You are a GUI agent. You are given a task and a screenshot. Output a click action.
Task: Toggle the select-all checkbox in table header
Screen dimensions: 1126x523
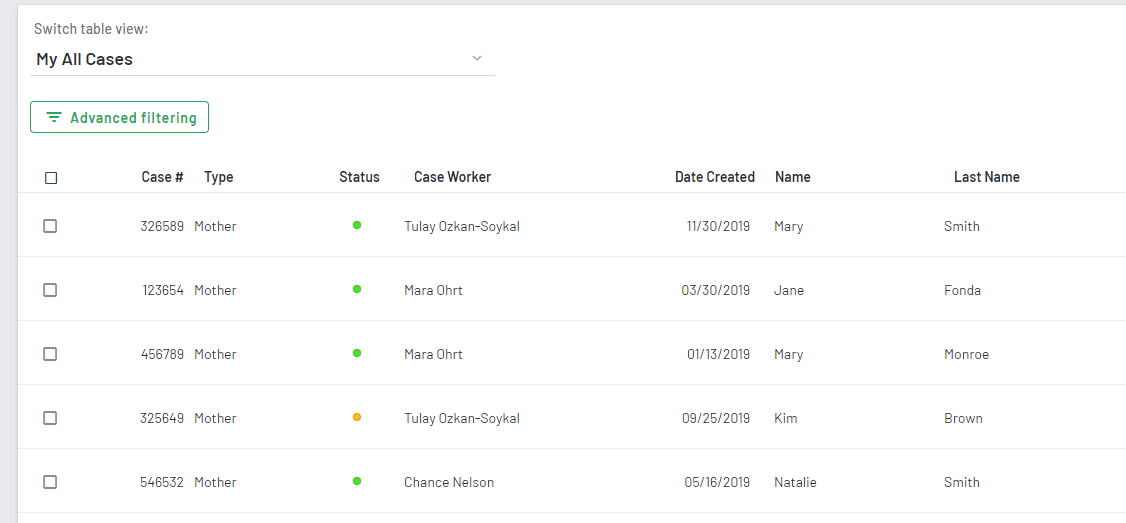click(x=51, y=178)
